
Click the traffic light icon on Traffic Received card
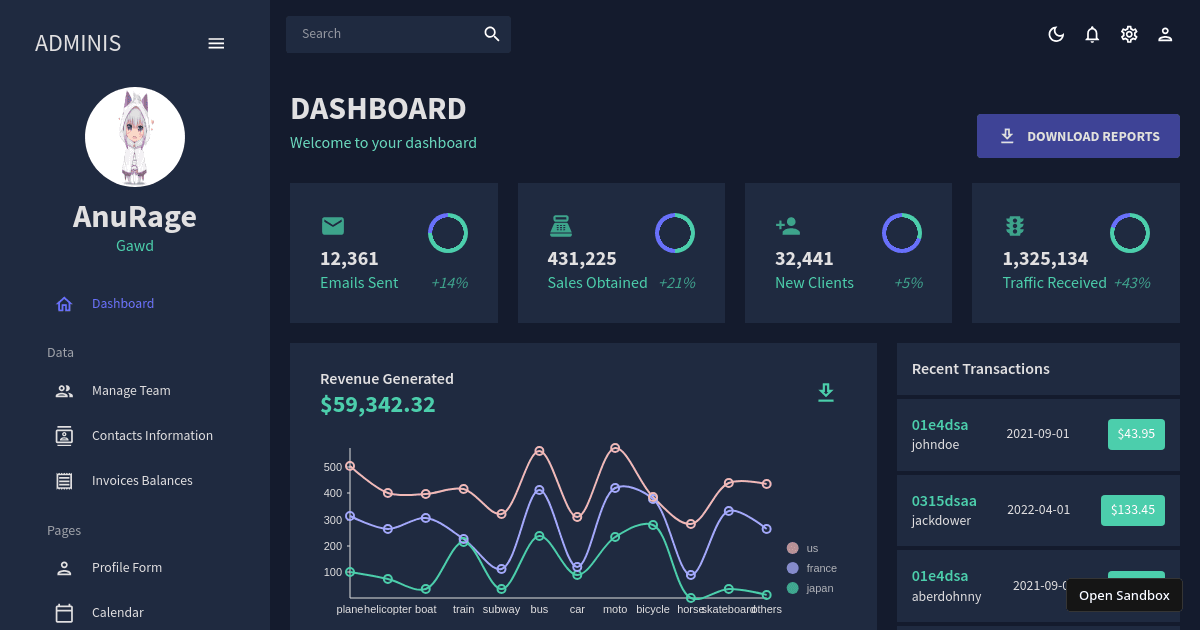pyautogui.click(x=1014, y=226)
